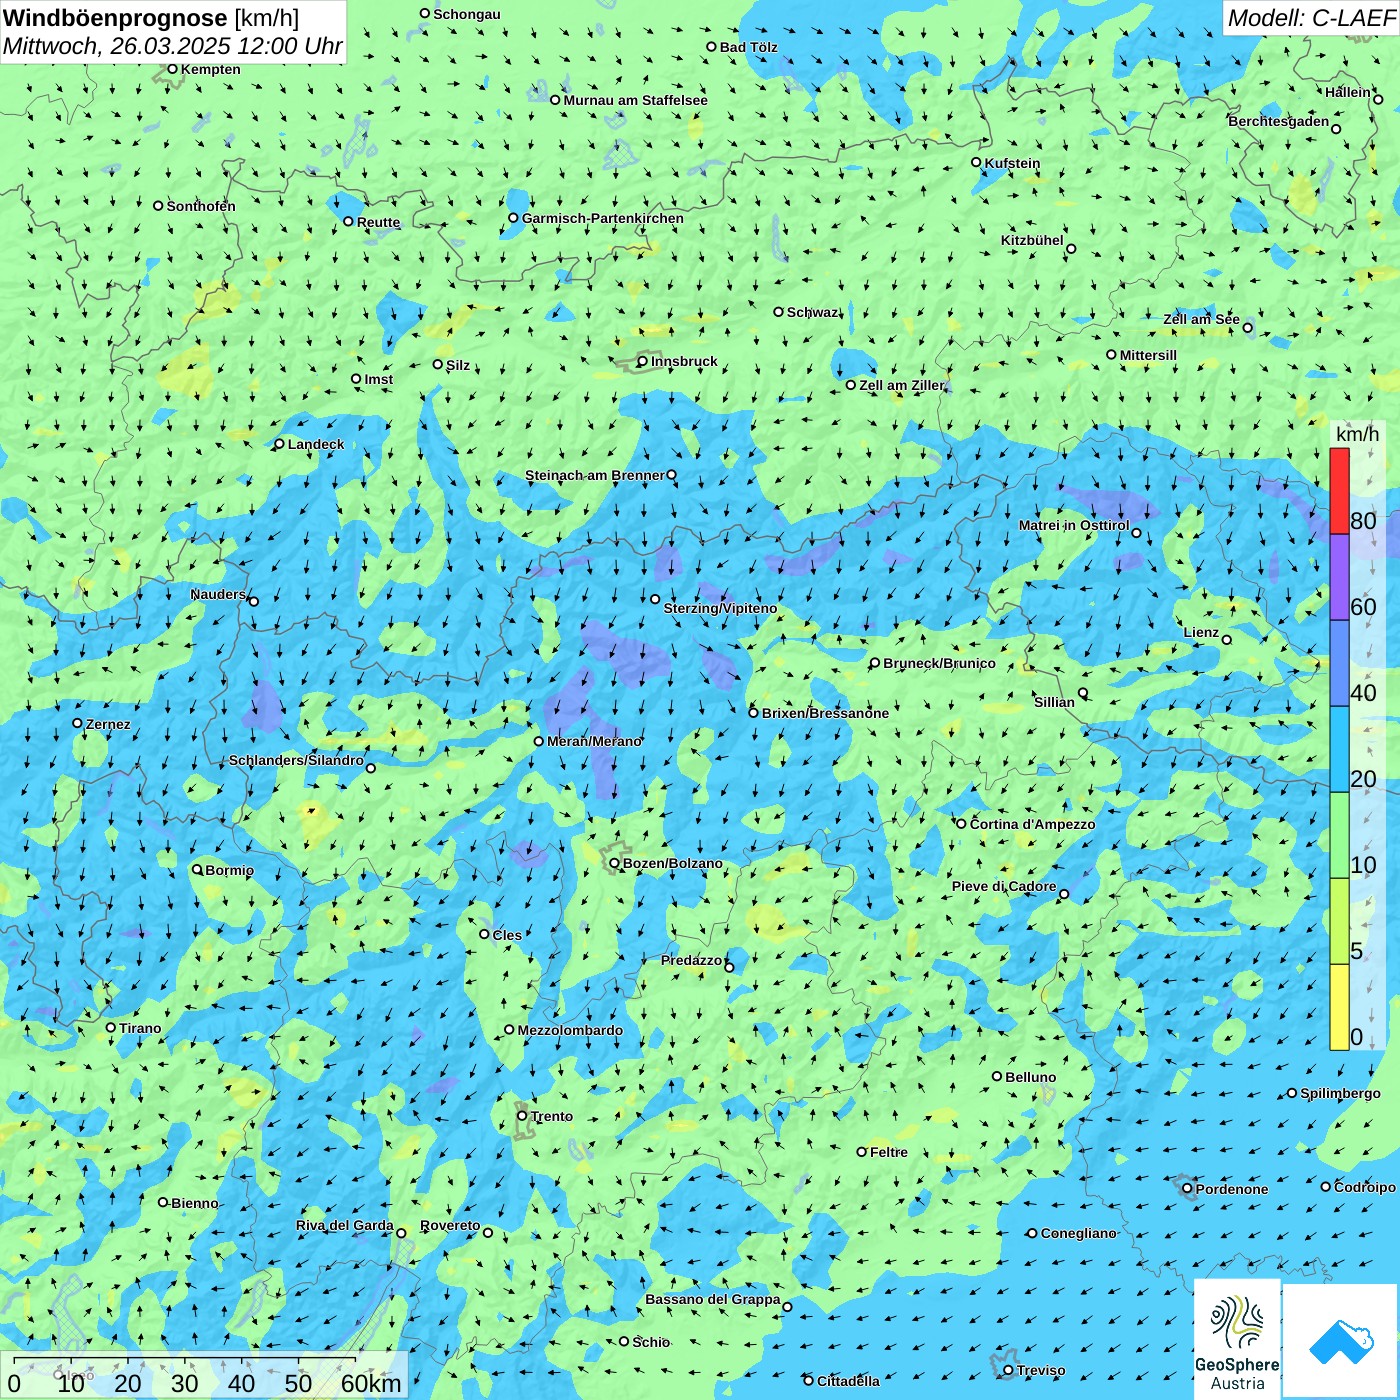Click the purple 60-80 km/h legend color

[x=1339, y=577]
